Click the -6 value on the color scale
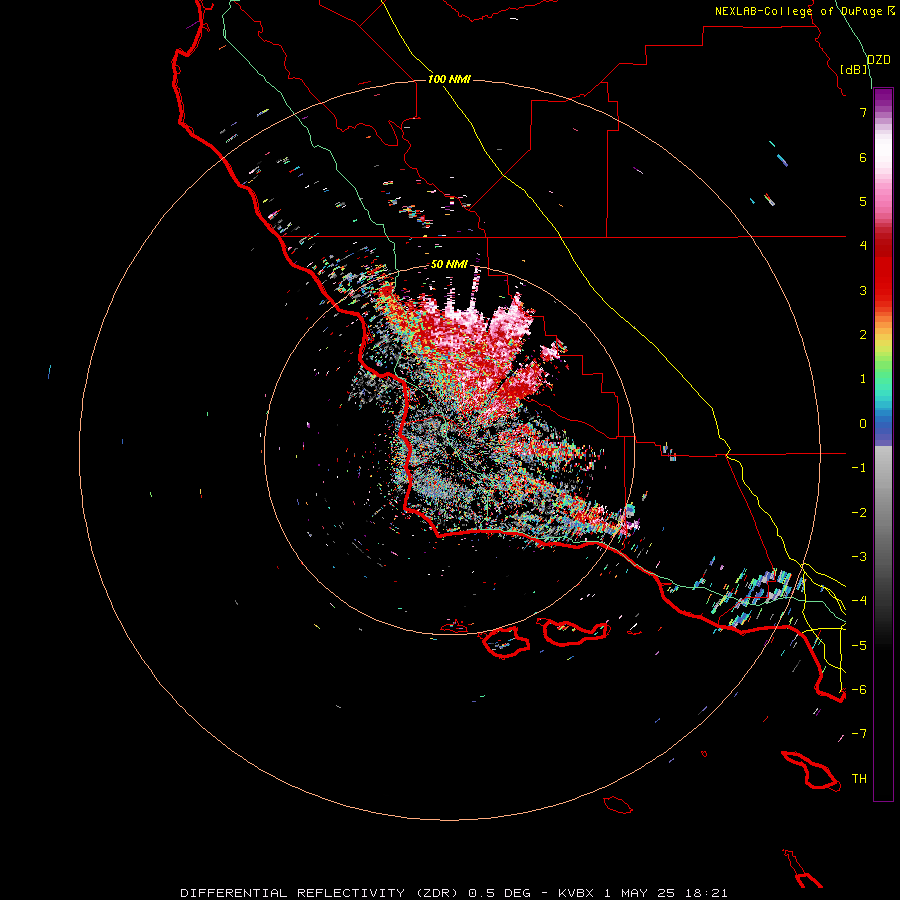This screenshot has width=900, height=900. tap(859, 690)
